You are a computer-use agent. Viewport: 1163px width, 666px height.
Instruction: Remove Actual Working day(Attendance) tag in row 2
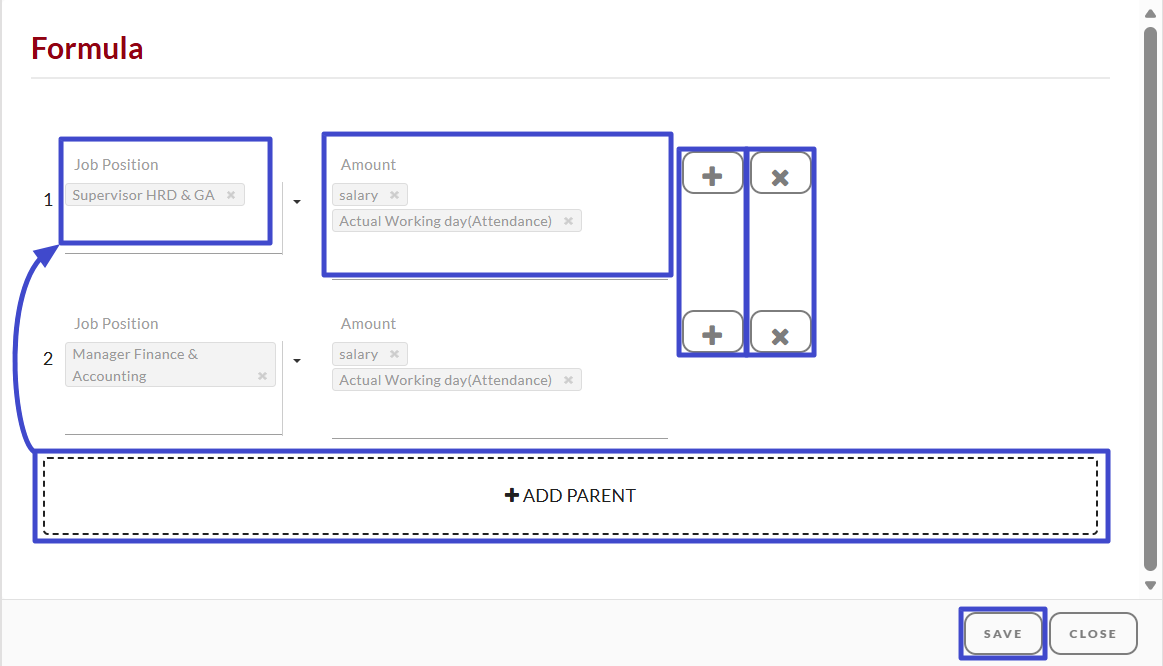click(568, 380)
